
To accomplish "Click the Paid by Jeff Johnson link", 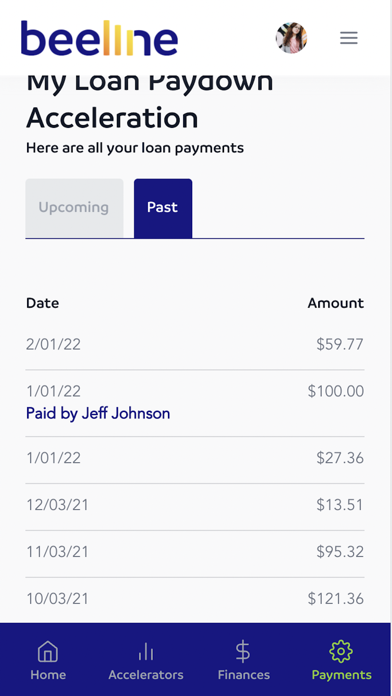I will click(98, 413).
